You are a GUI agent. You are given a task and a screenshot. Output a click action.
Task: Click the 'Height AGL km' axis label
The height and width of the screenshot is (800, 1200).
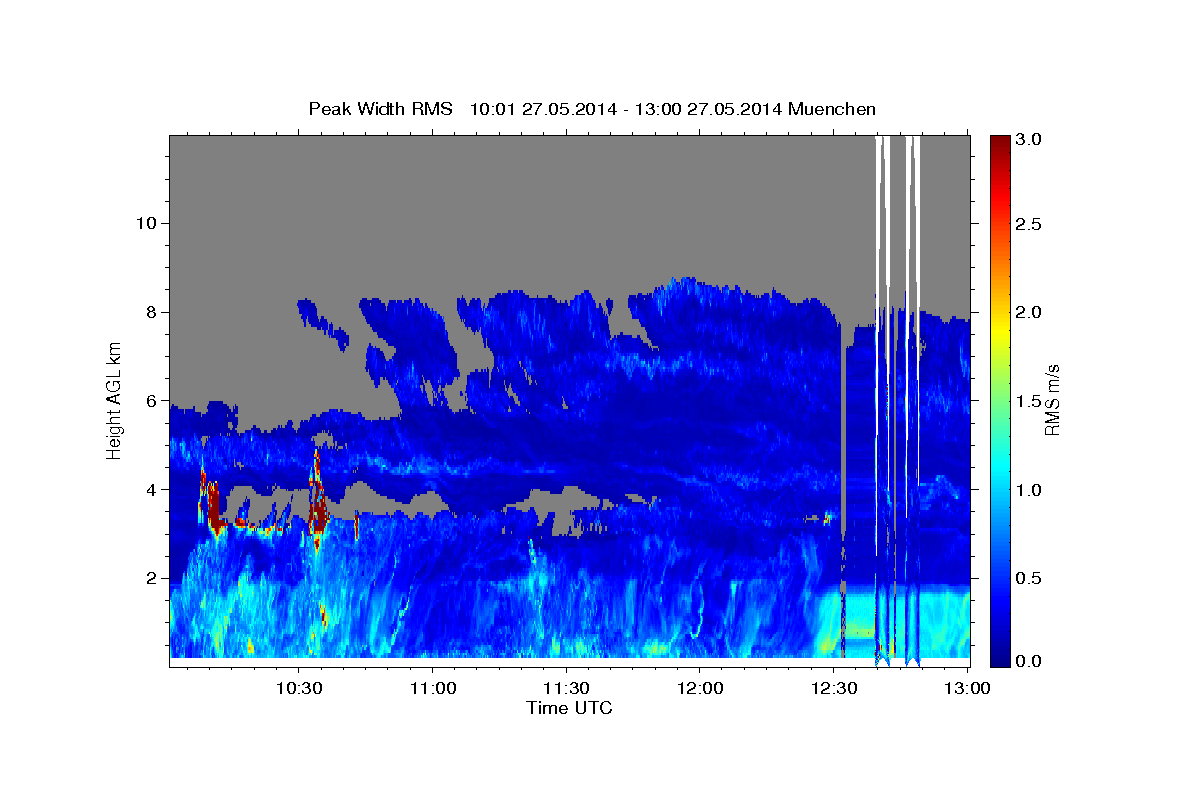click(x=114, y=400)
